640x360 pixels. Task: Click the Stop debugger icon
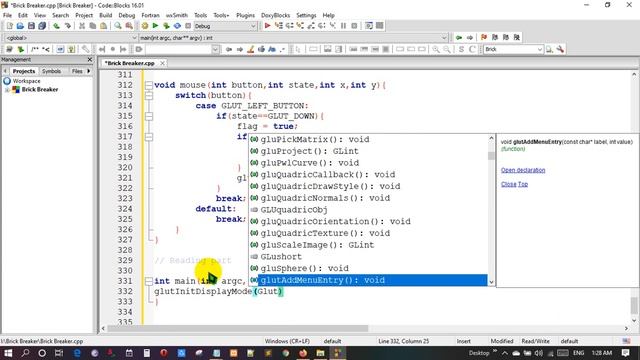[x=354, y=26]
